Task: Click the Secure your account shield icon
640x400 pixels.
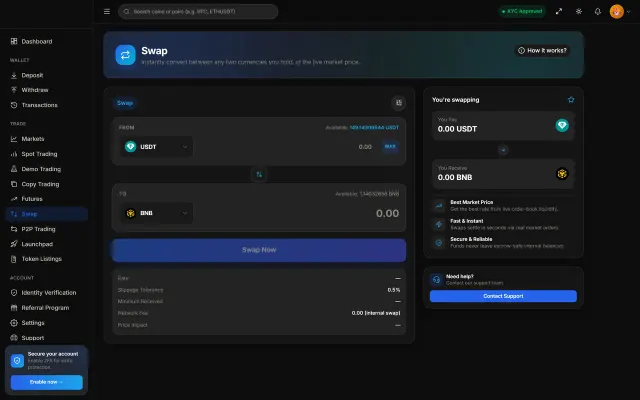Action: point(17,361)
